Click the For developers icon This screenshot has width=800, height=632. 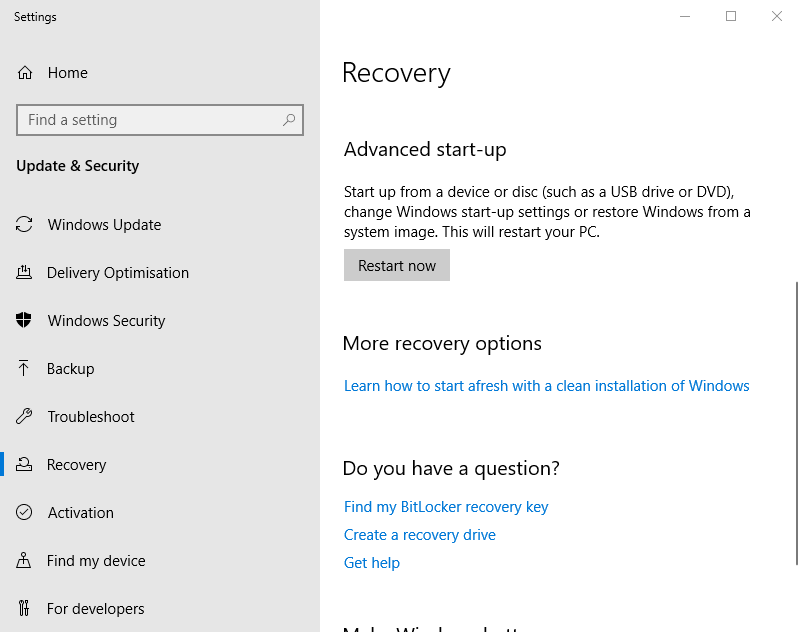pyautogui.click(x=25, y=609)
